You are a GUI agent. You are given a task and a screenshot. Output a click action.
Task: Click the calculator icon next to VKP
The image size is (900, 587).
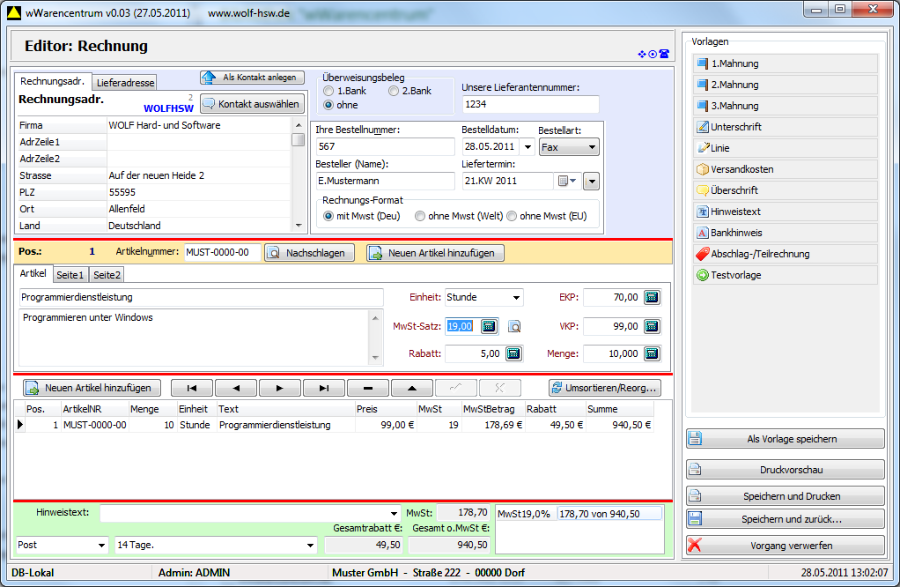(x=652, y=325)
